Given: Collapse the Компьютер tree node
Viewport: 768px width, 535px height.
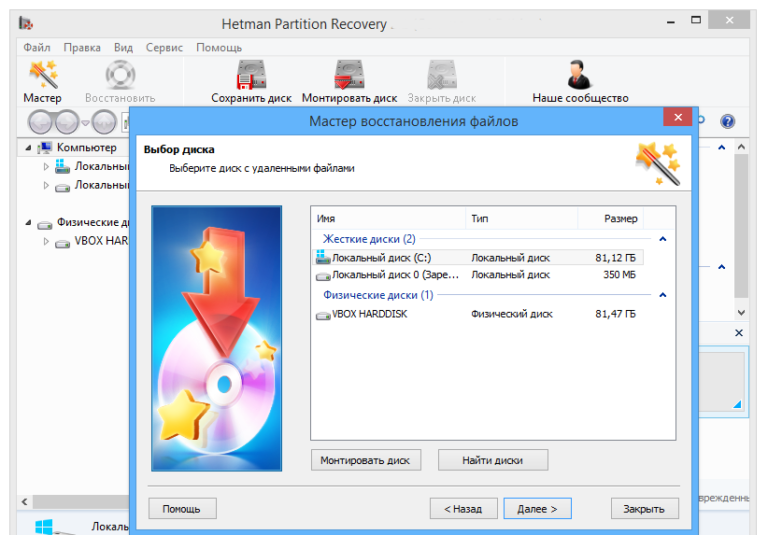Looking at the screenshot, I should pyautogui.click(x=28, y=148).
